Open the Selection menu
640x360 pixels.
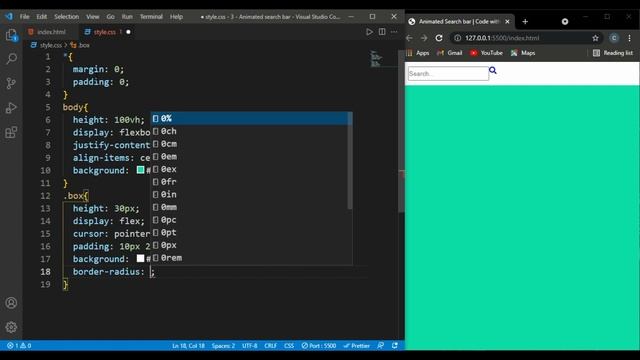67,17
